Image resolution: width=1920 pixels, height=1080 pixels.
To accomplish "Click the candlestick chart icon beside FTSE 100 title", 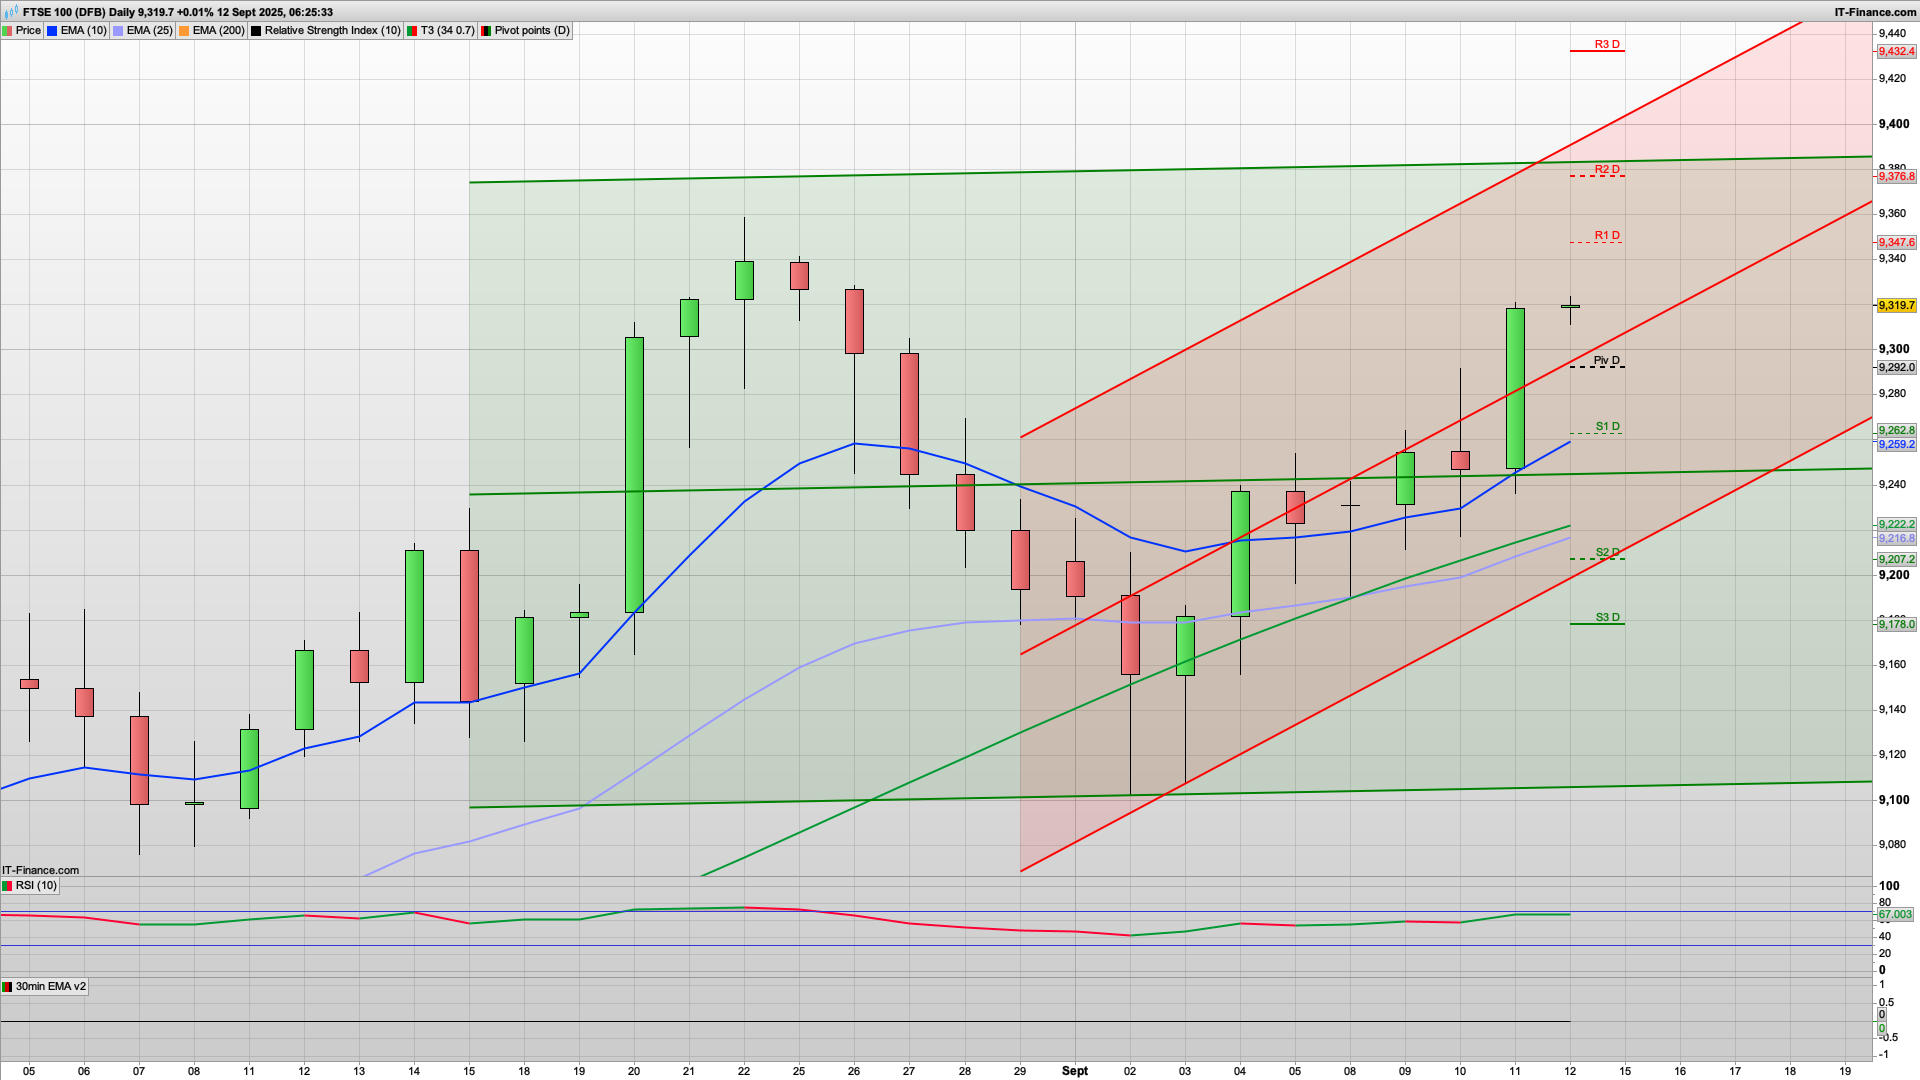I will 11,12.
